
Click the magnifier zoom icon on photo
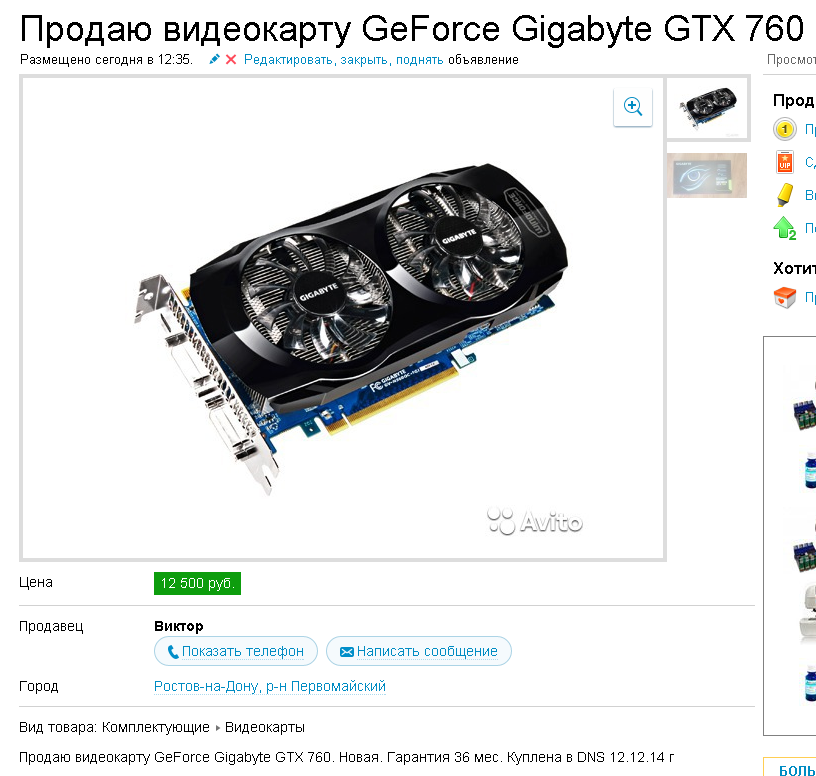633,107
